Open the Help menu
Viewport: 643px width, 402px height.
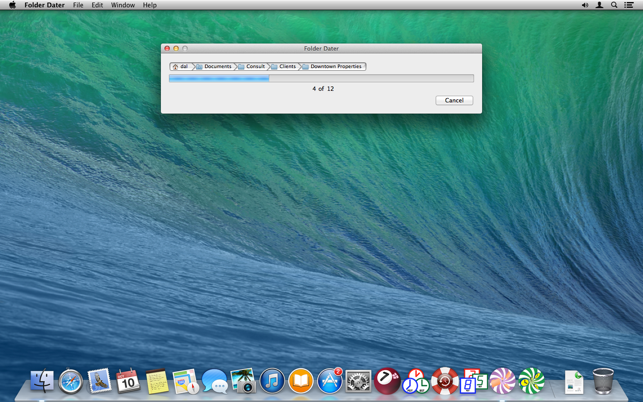pyautogui.click(x=150, y=5)
